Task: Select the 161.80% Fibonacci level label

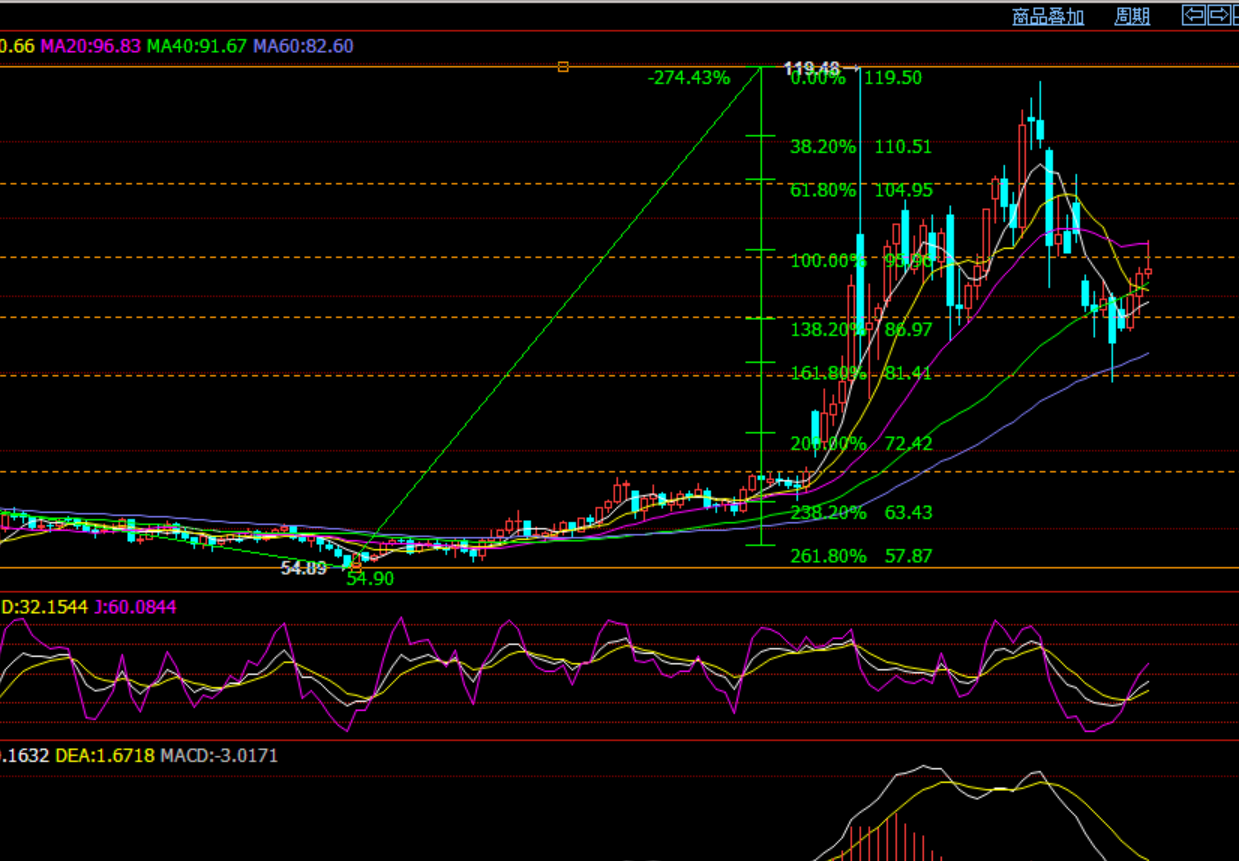Action: pyautogui.click(x=827, y=373)
